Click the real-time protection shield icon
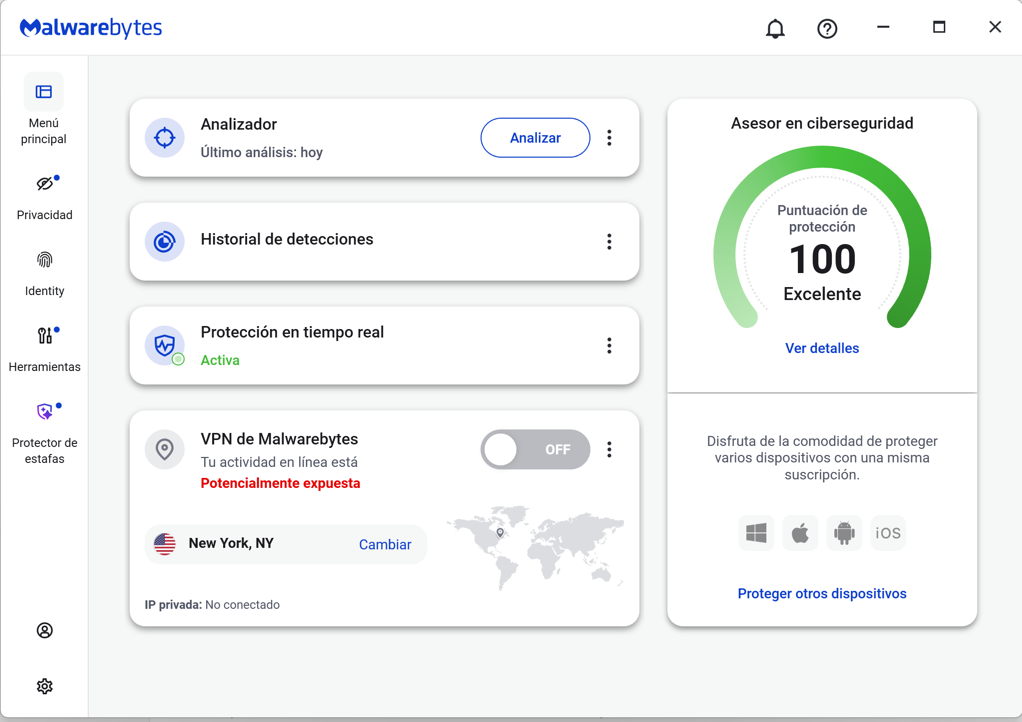The height and width of the screenshot is (722, 1022). (164, 345)
